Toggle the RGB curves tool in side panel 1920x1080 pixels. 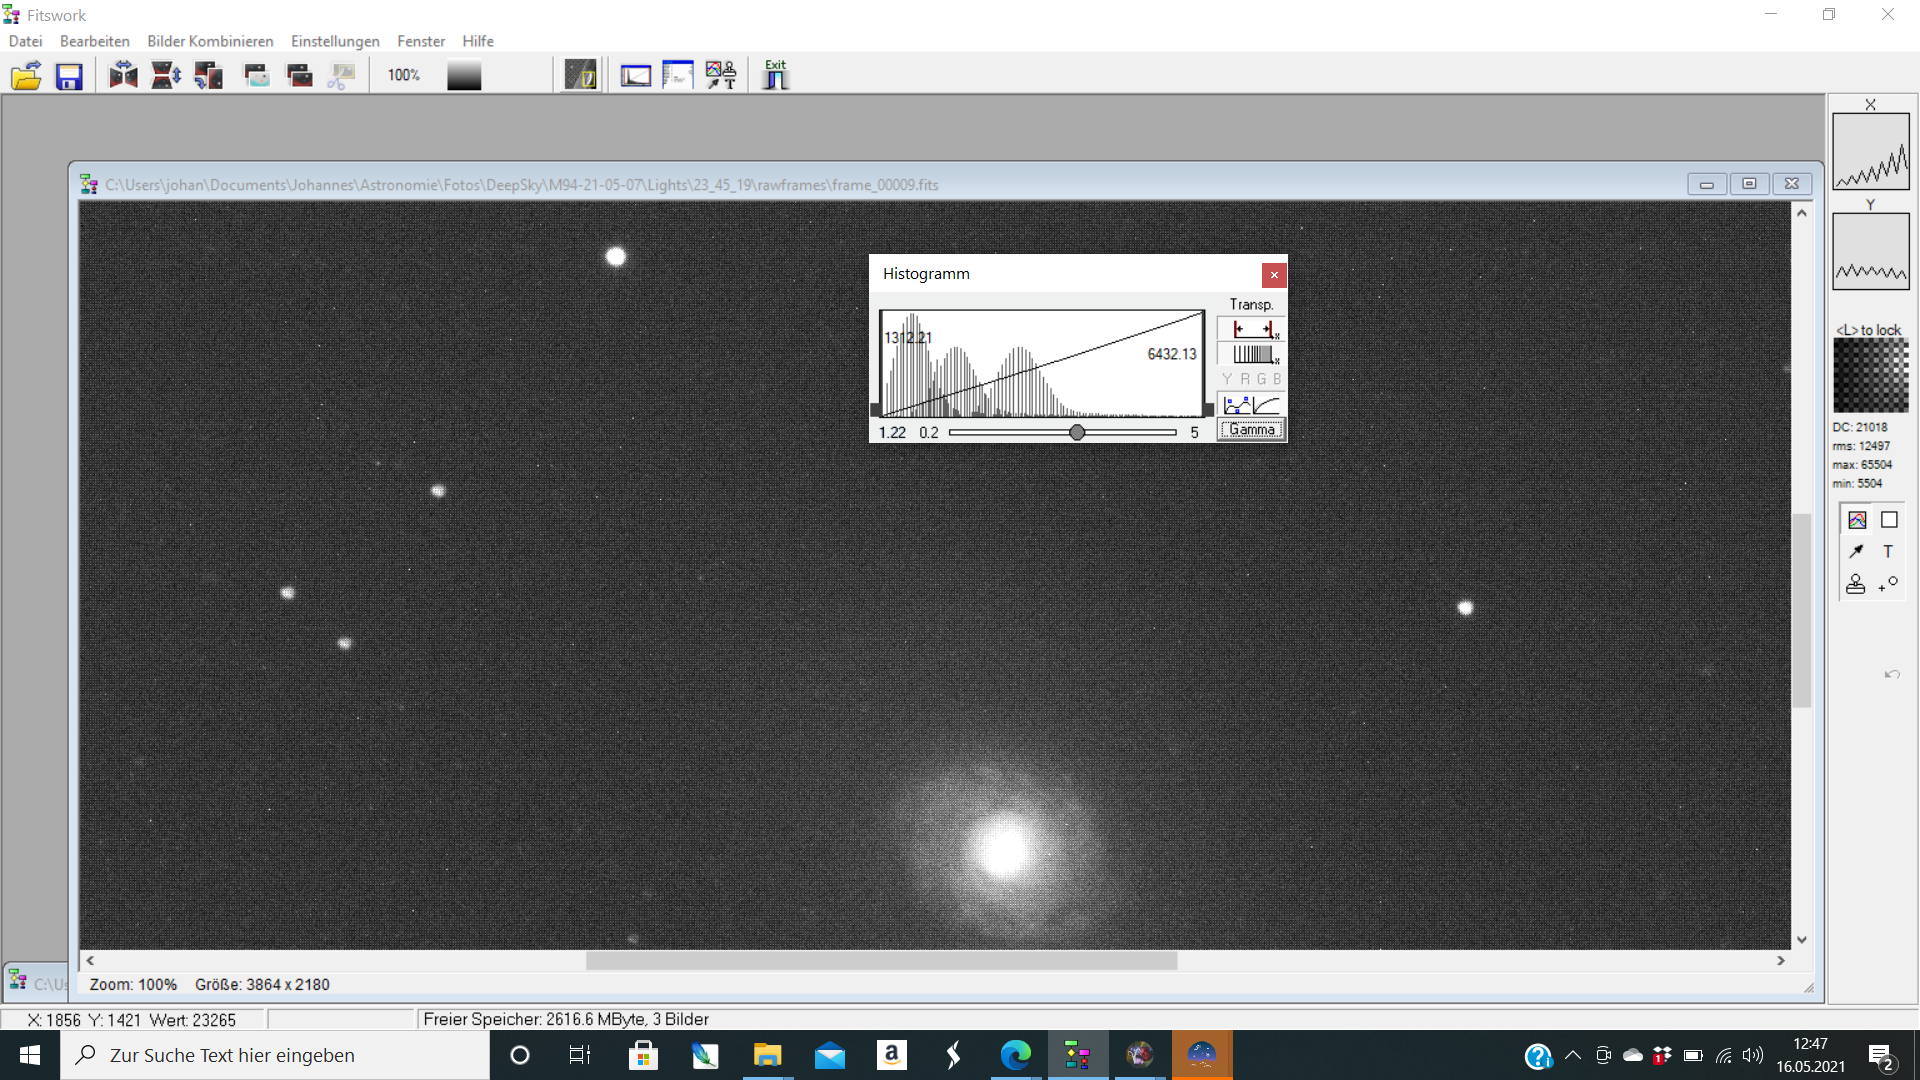(x=1857, y=520)
